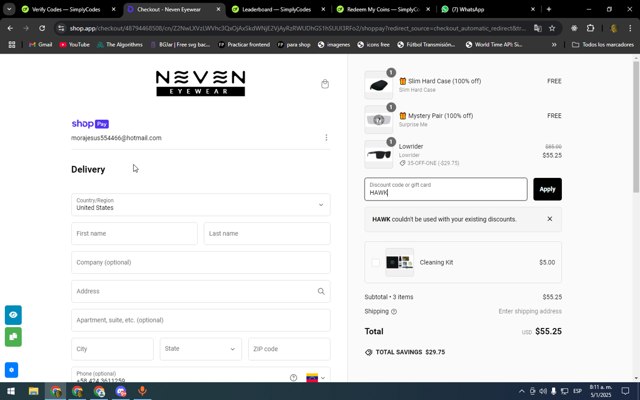Click the First name field
This screenshot has height=400, width=640.
coord(134,233)
